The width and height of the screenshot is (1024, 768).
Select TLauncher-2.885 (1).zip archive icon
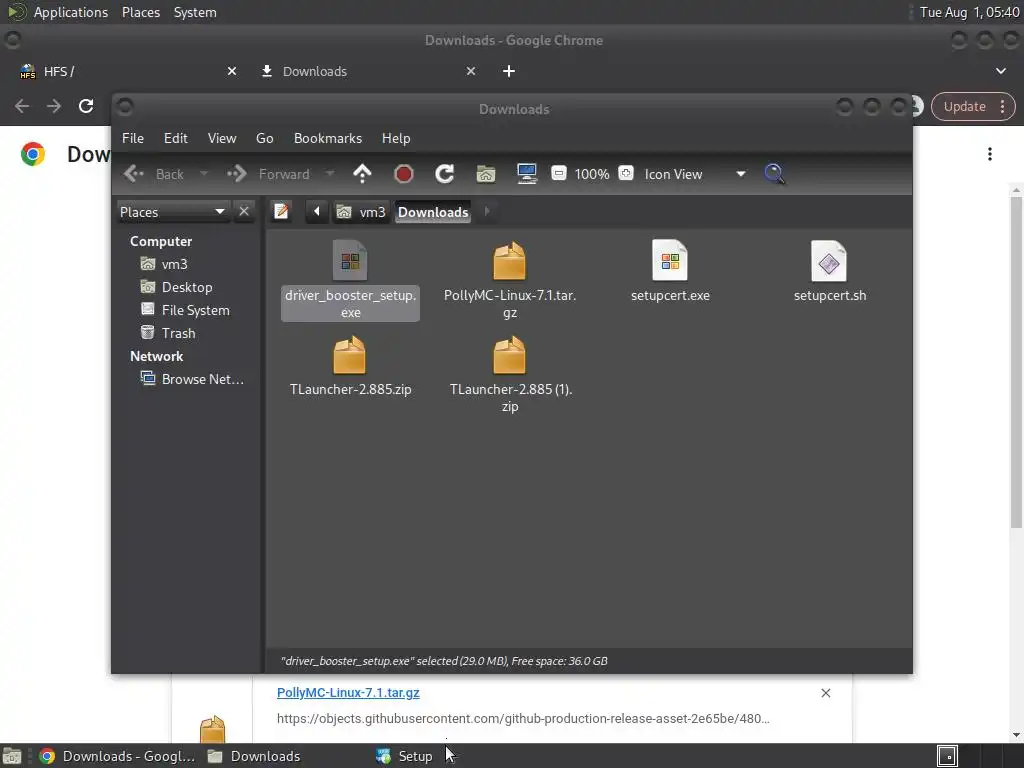pos(509,355)
